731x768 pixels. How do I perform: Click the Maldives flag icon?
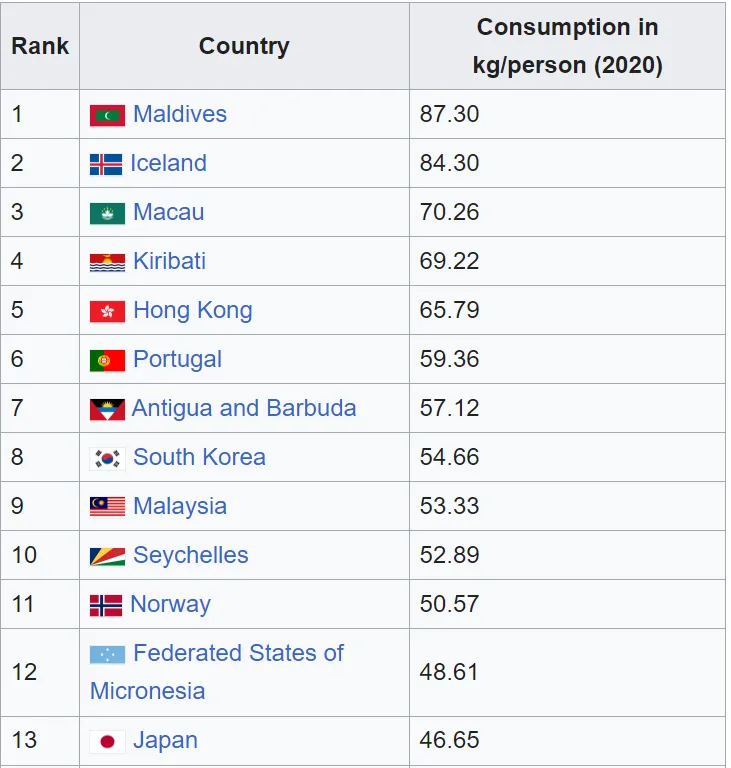click(107, 116)
